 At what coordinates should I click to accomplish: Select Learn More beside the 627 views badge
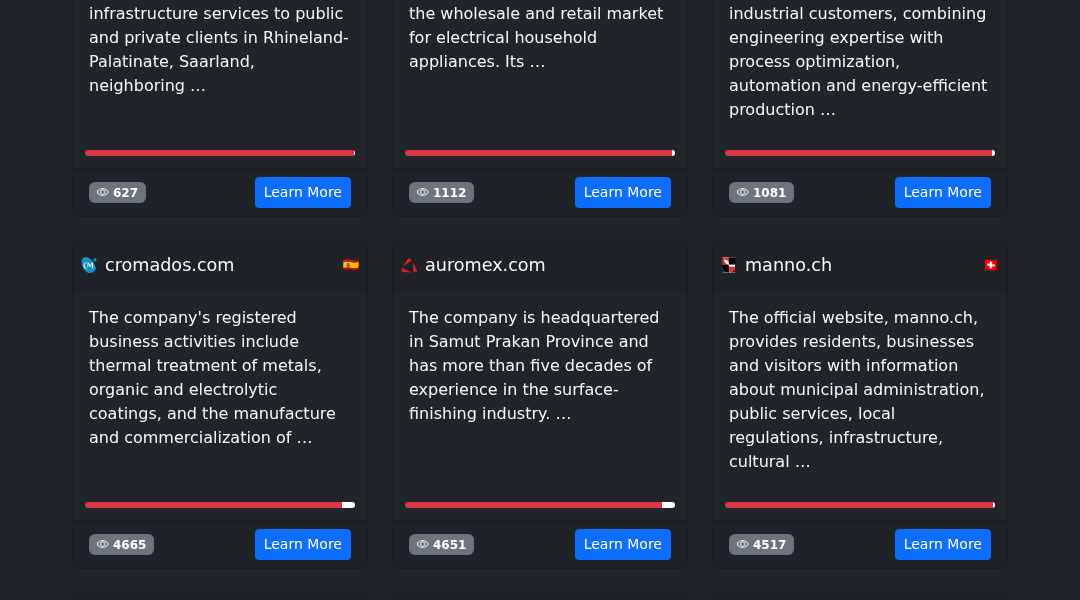pyautogui.click(x=303, y=192)
